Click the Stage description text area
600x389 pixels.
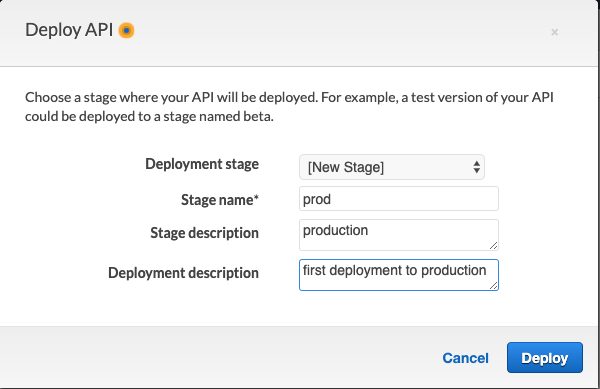pos(399,235)
